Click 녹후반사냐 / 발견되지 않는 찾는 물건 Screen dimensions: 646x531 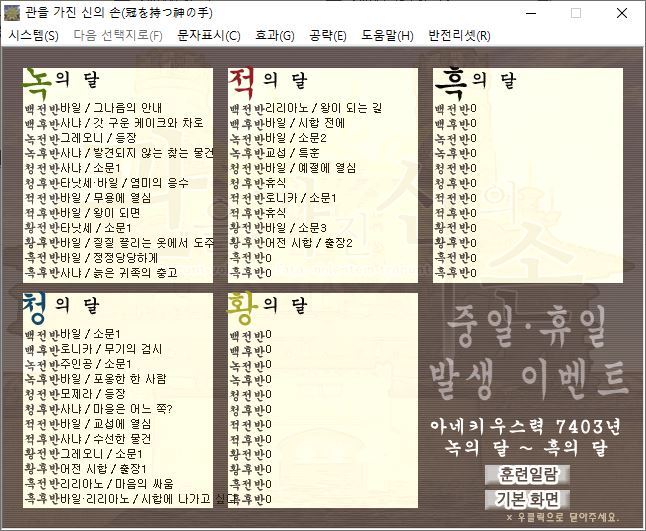click(x=119, y=153)
